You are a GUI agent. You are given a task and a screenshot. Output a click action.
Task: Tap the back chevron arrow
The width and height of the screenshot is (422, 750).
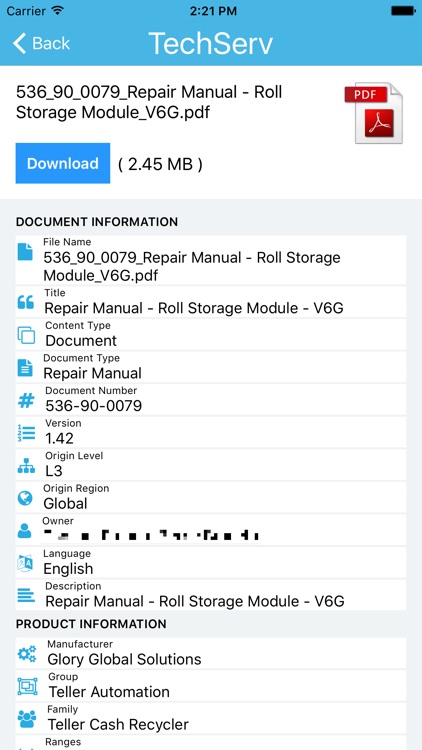coord(19,43)
